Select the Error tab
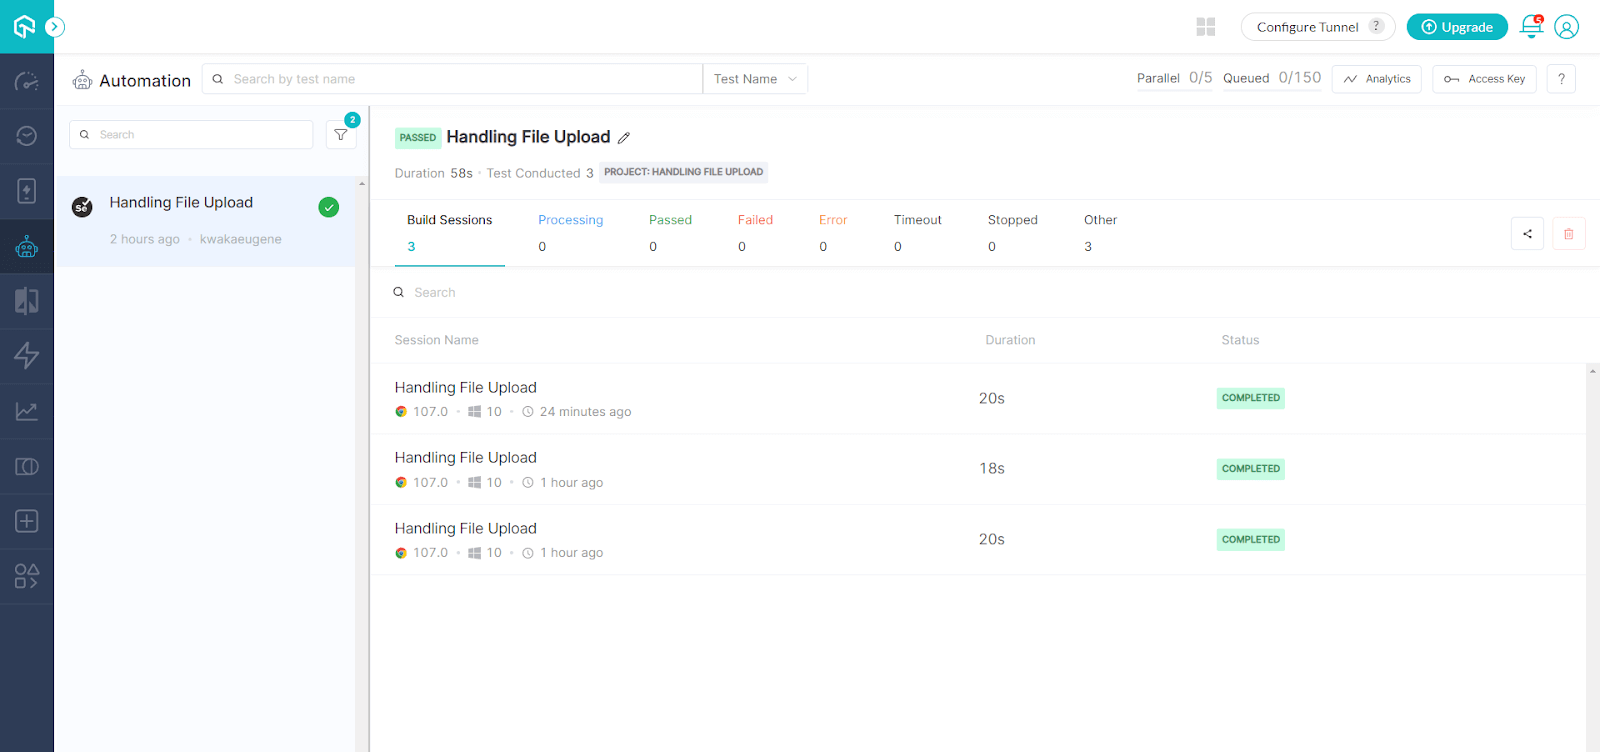Screen dimensions: 1600x752 pos(833,233)
